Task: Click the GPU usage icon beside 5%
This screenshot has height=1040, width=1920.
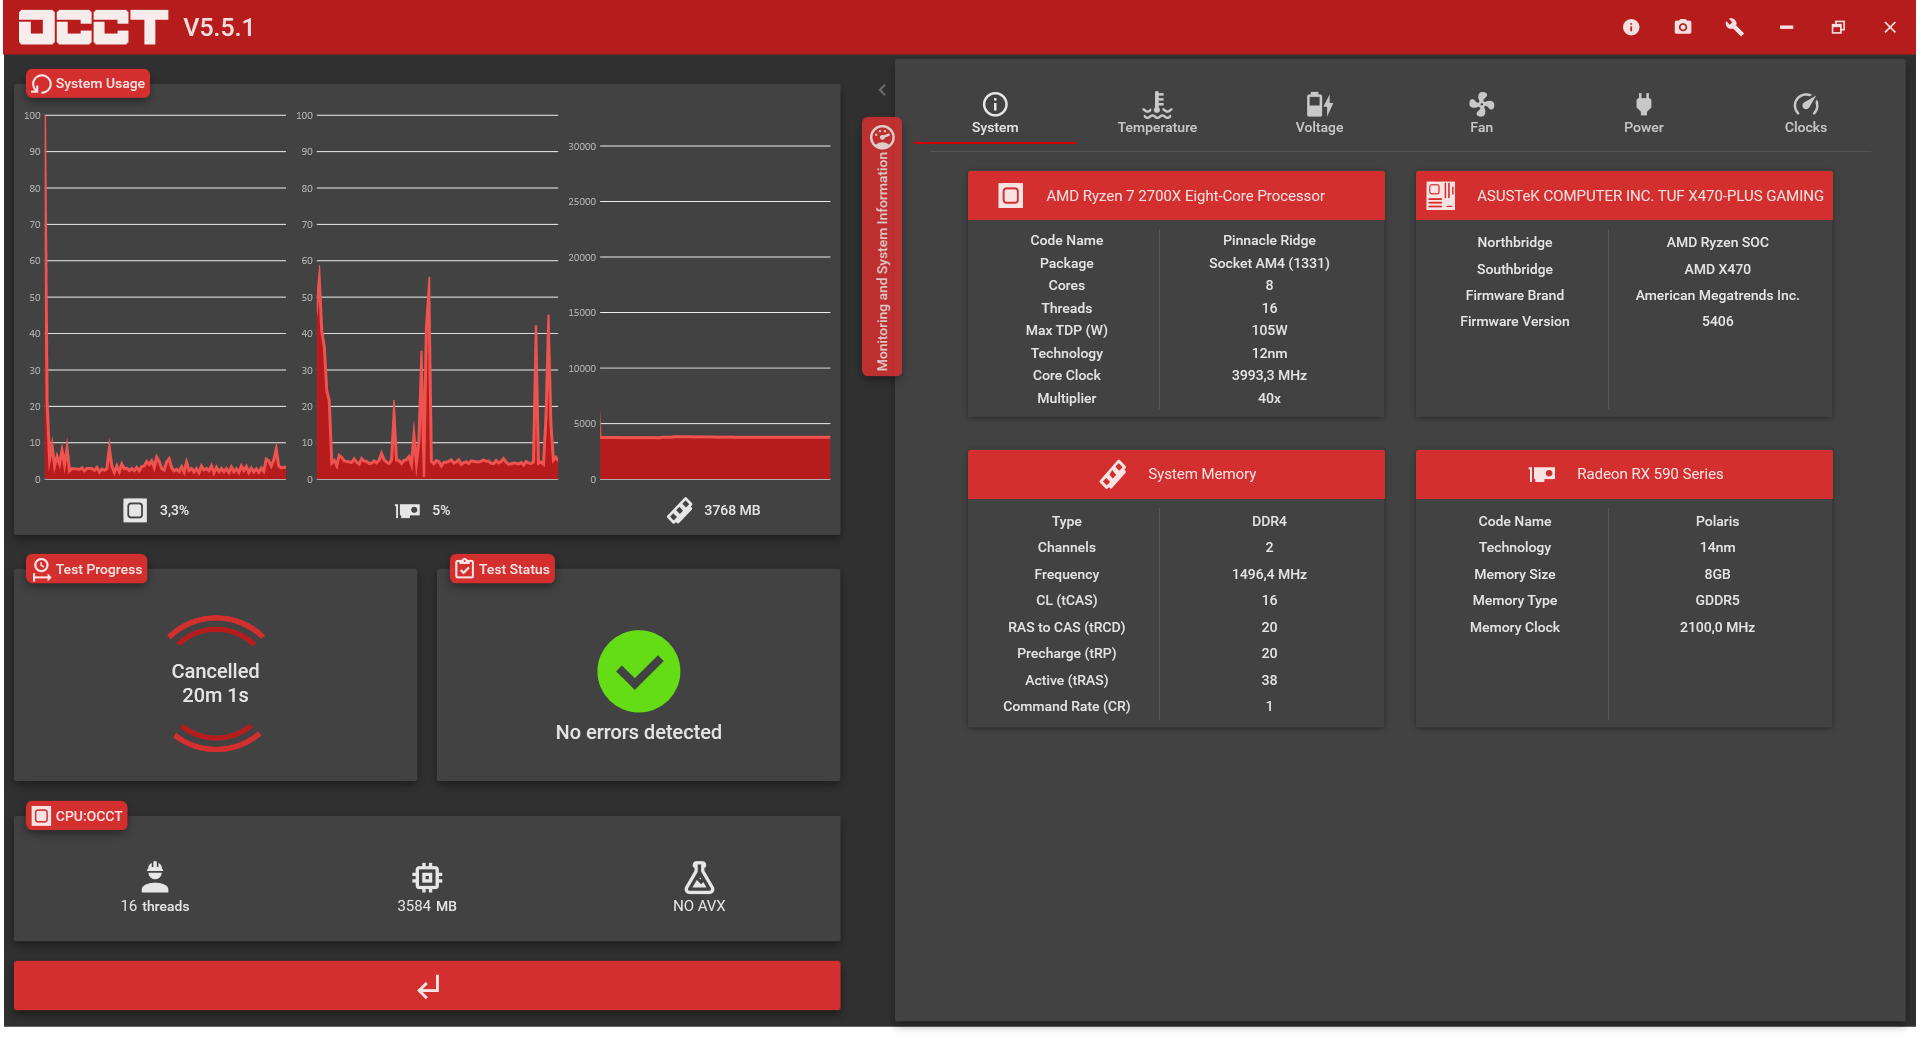Action: click(x=407, y=510)
